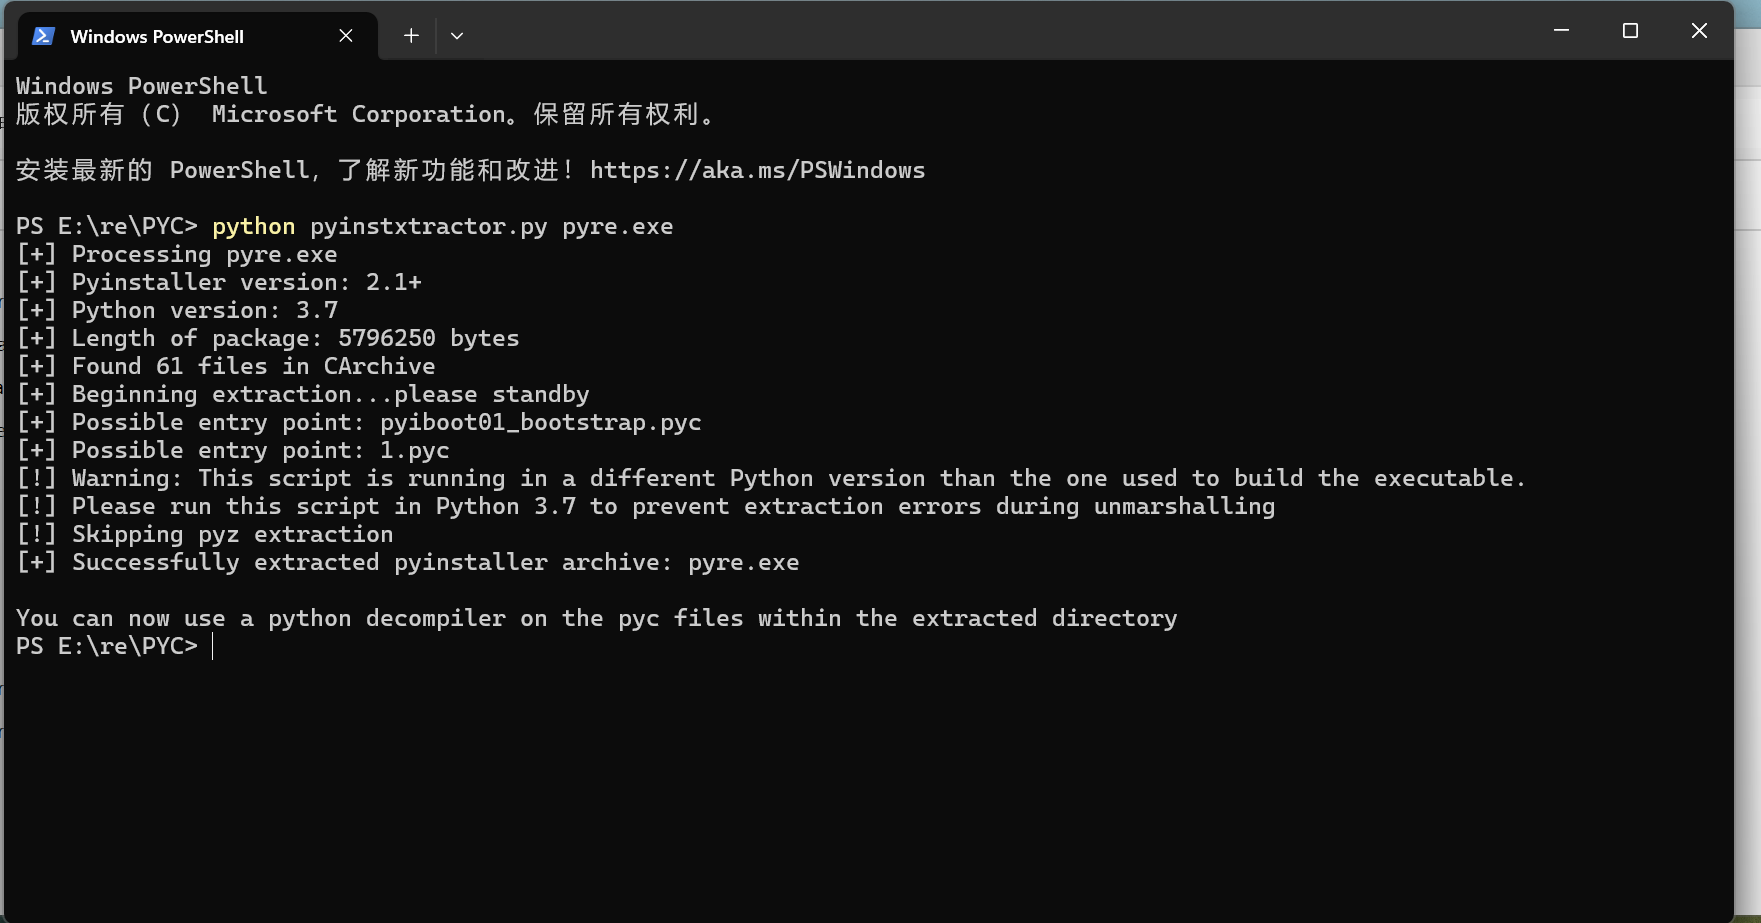Close the terminal window

(1699, 31)
